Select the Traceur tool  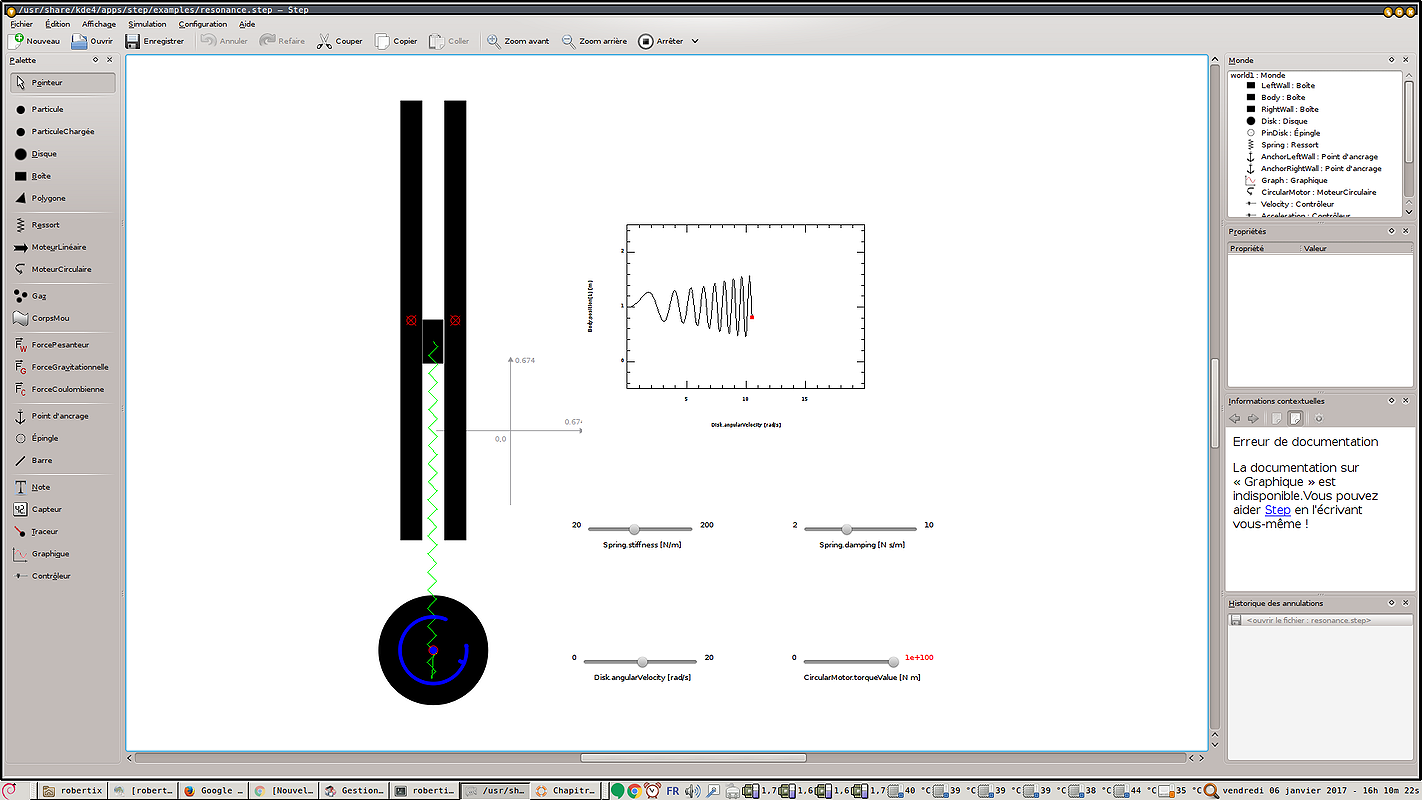point(62,531)
